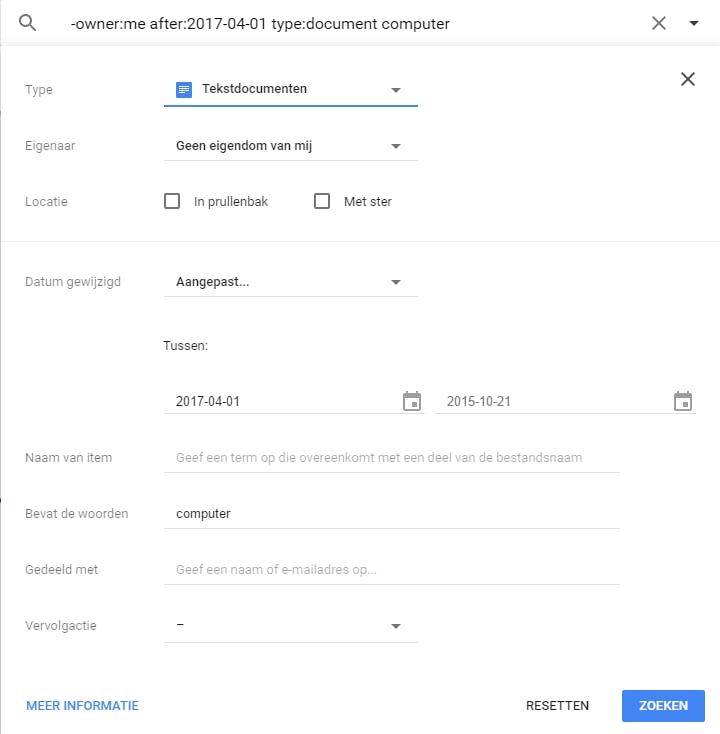The image size is (720, 734).
Task: Click the RESETTEN button
Action: click(x=557, y=706)
